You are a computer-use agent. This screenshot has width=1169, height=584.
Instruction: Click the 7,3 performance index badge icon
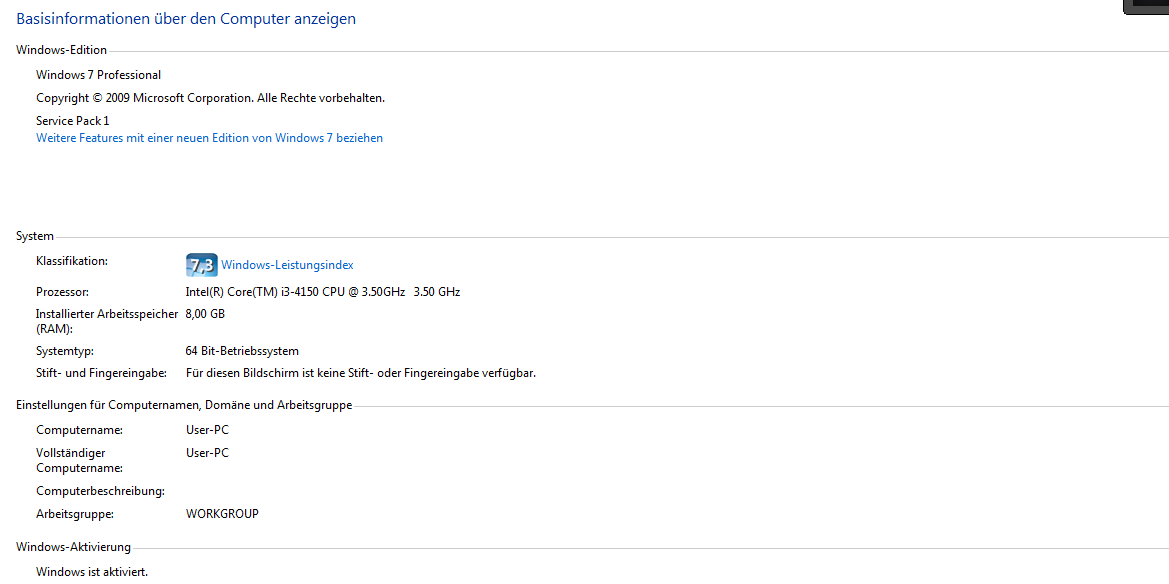click(201, 265)
